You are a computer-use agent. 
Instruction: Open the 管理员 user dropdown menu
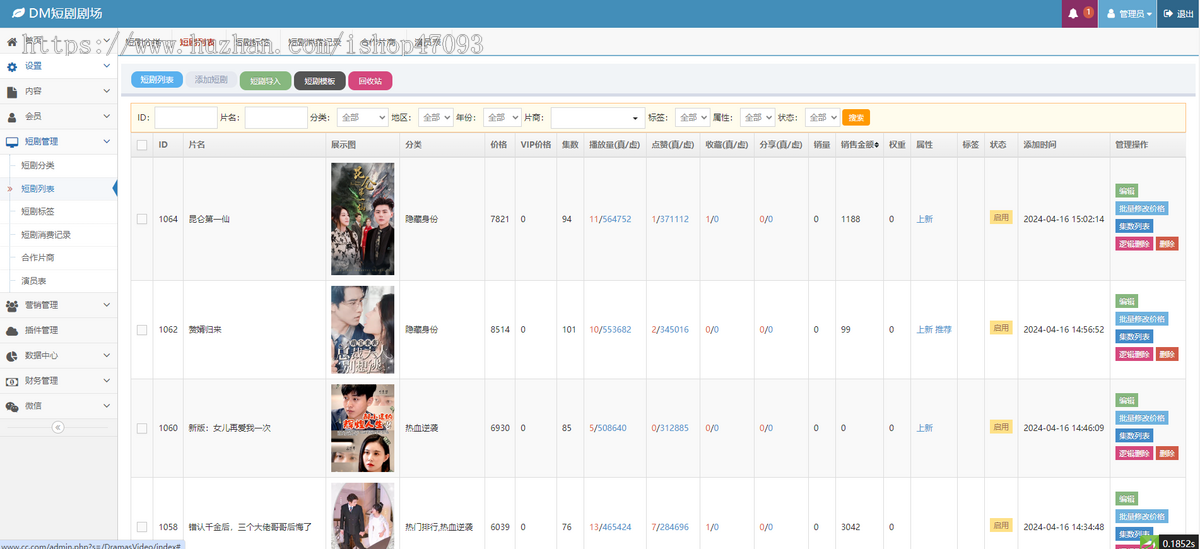pos(1128,14)
